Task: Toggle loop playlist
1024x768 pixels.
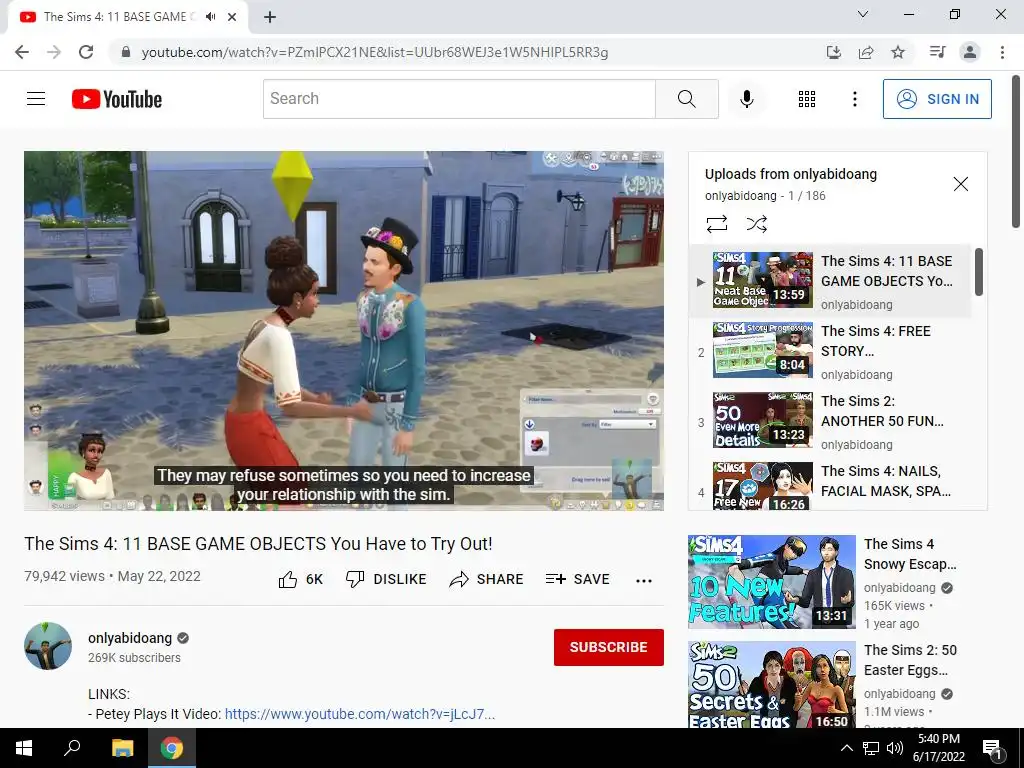Action: pos(716,225)
